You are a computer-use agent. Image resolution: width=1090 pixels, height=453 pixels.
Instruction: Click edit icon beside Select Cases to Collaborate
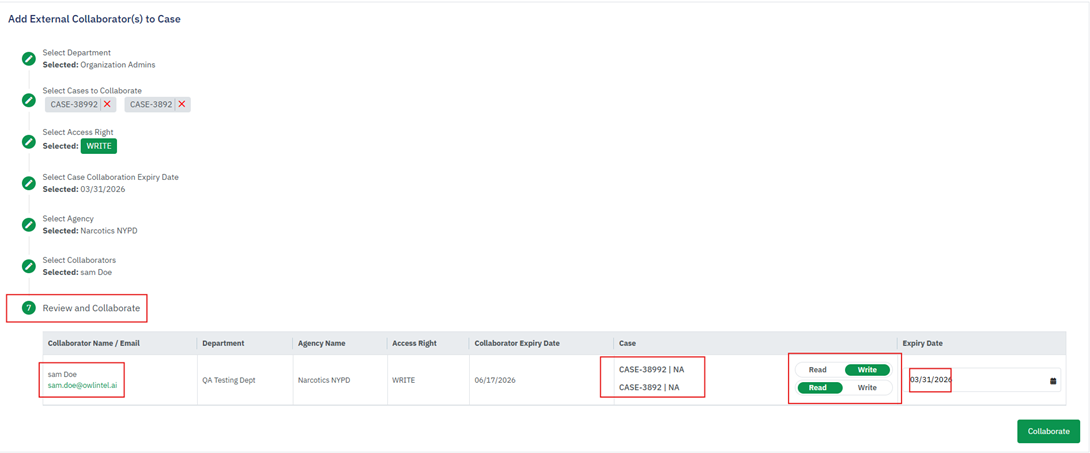tap(29, 100)
